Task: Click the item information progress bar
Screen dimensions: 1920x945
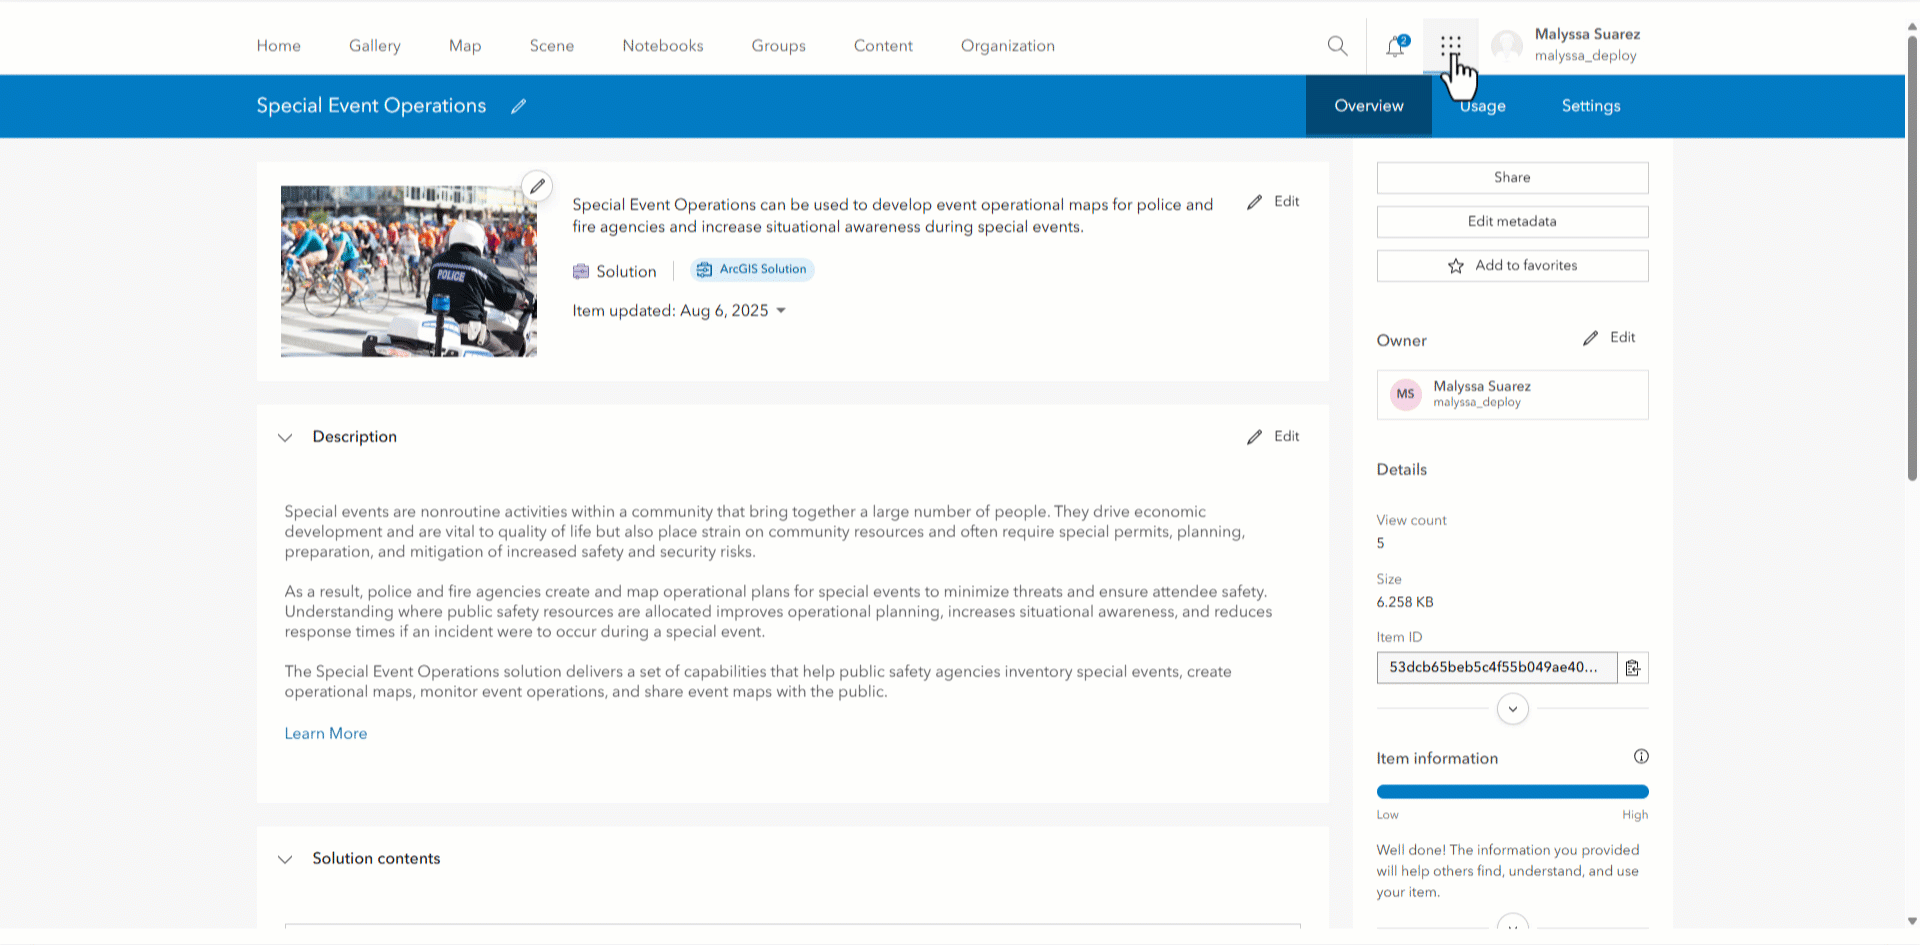Action: pos(1512,792)
